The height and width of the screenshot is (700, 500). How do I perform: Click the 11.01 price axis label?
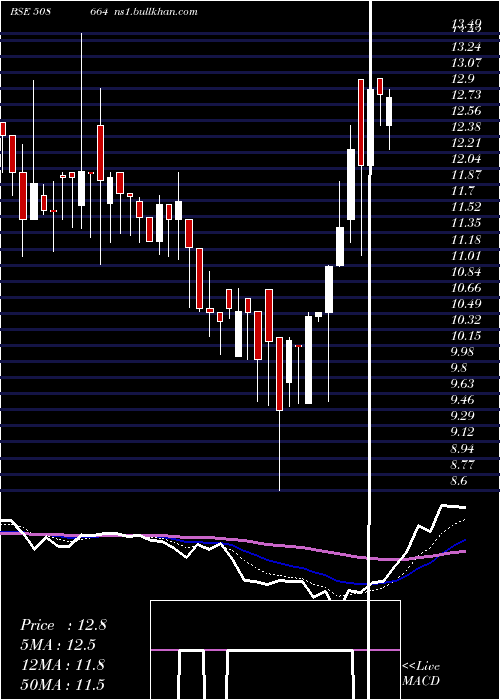click(x=466, y=256)
